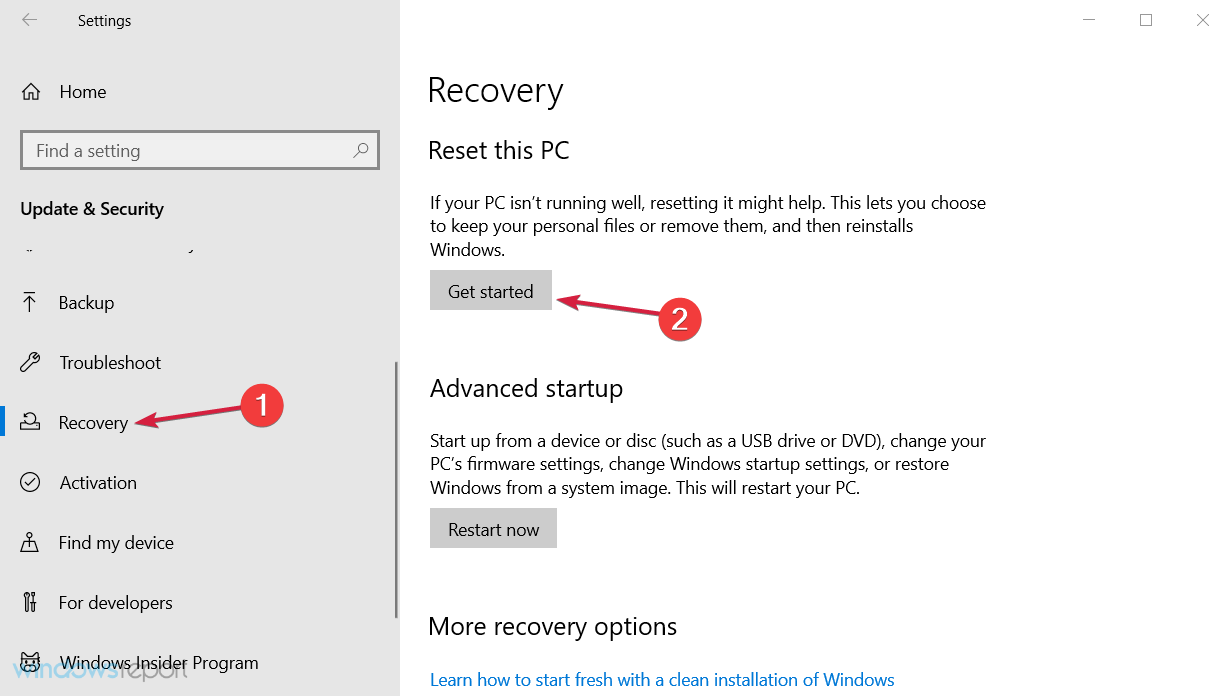Open the clean installation of Windows link

click(x=662, y=680)
